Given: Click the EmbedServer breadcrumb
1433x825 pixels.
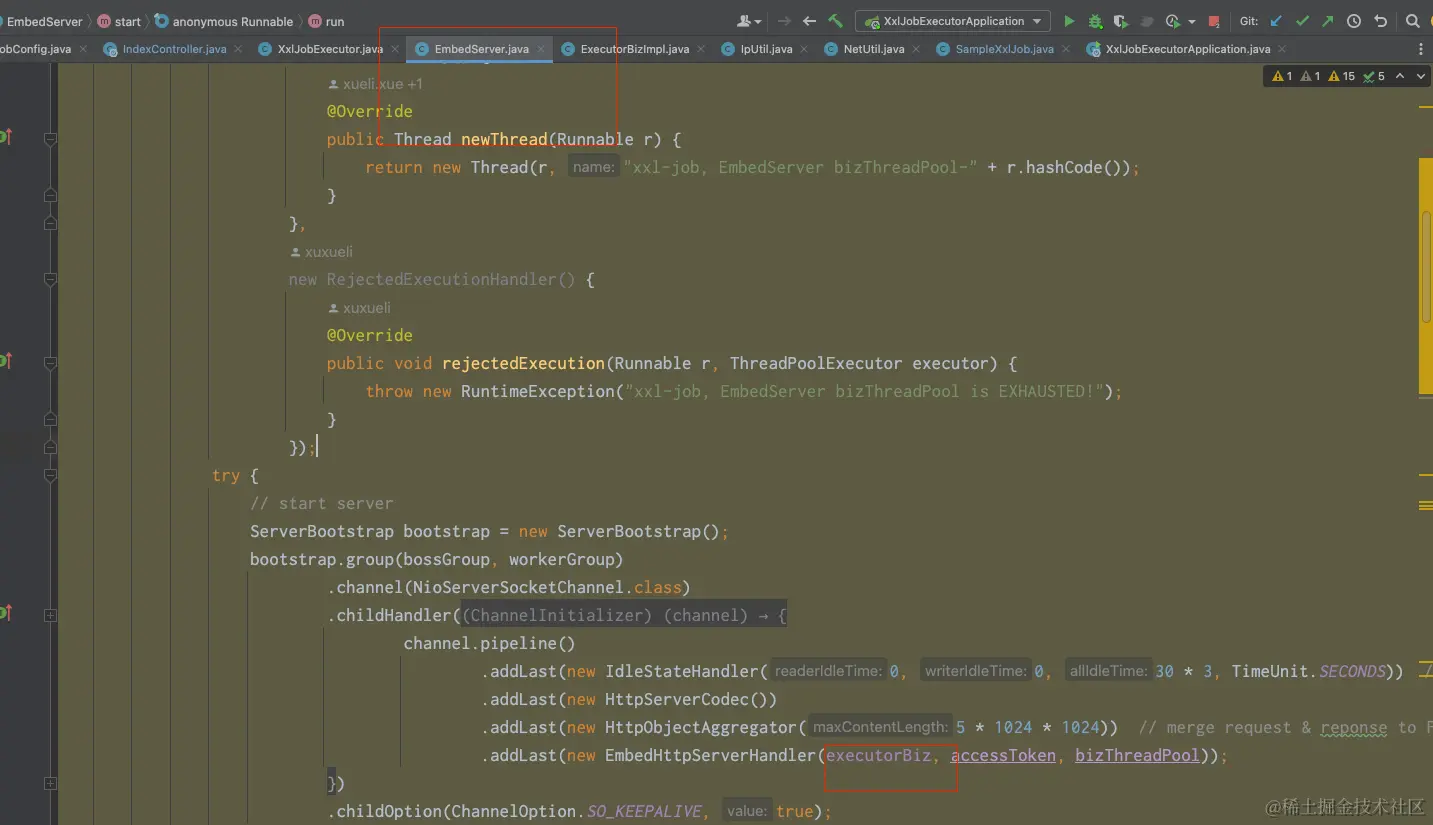Looking at the screenshot, I should [x=44, y=21].
